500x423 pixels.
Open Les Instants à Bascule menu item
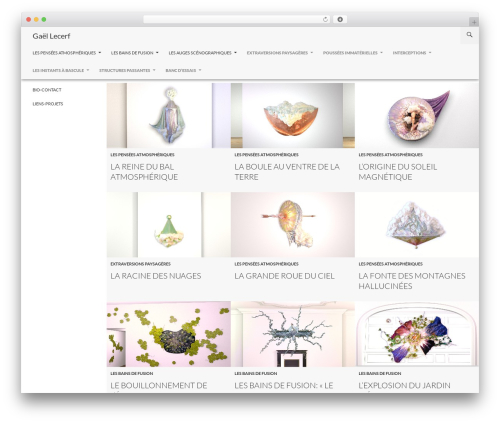(58, 70)
